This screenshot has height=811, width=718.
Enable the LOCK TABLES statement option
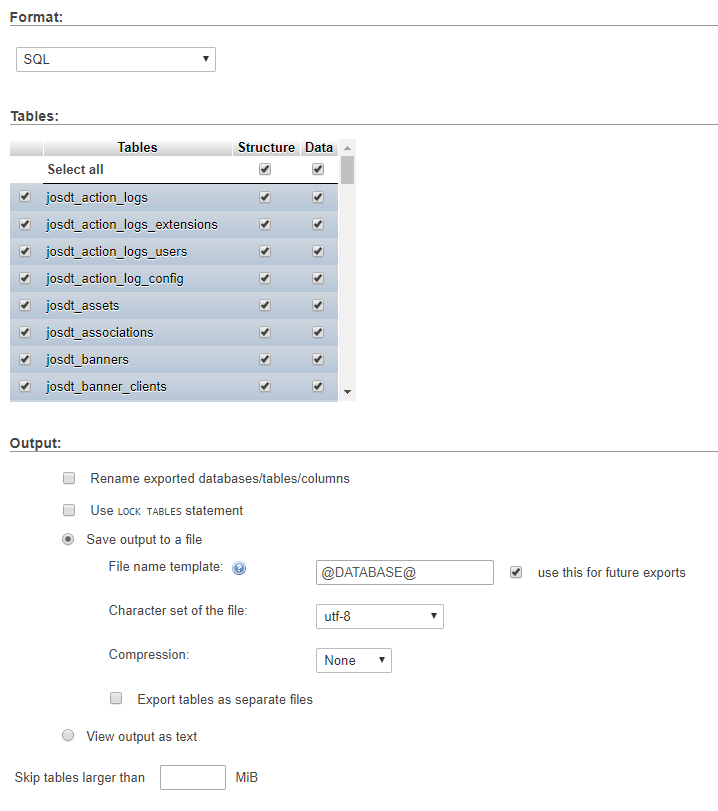pyautogui.click(x=69, y=510)
